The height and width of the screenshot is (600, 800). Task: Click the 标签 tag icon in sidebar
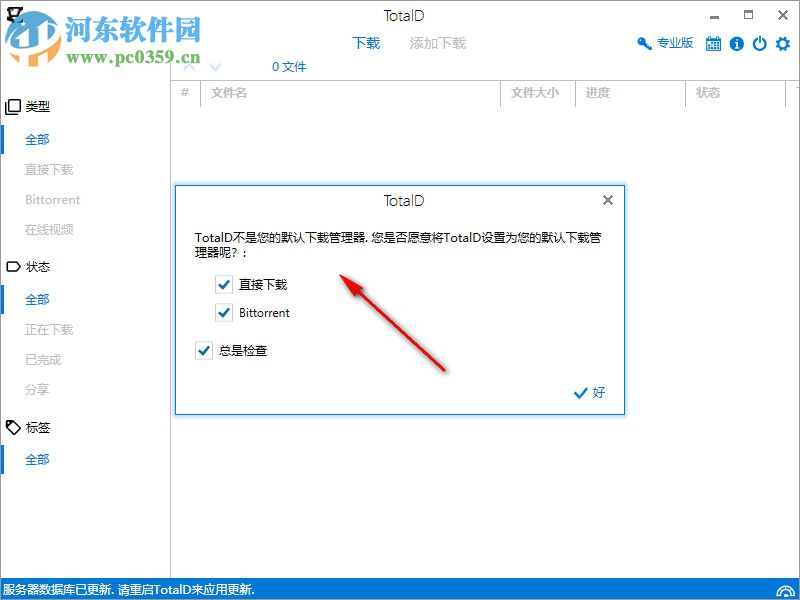(x=14, y=427)
